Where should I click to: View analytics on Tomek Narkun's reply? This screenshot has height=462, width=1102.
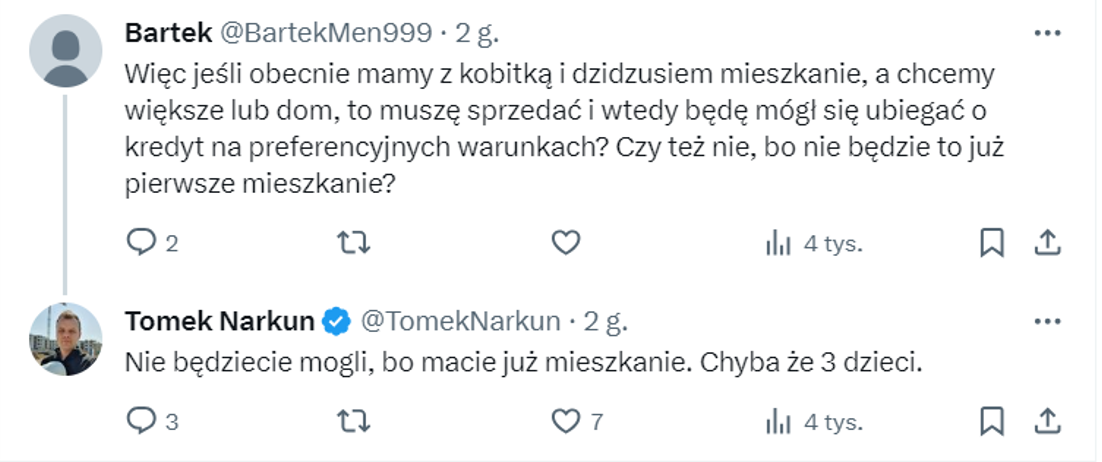click(780, 422)
